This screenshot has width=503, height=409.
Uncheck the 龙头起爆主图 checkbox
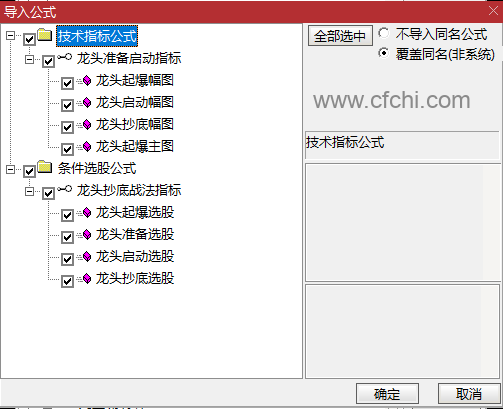[x=67, y=149]
